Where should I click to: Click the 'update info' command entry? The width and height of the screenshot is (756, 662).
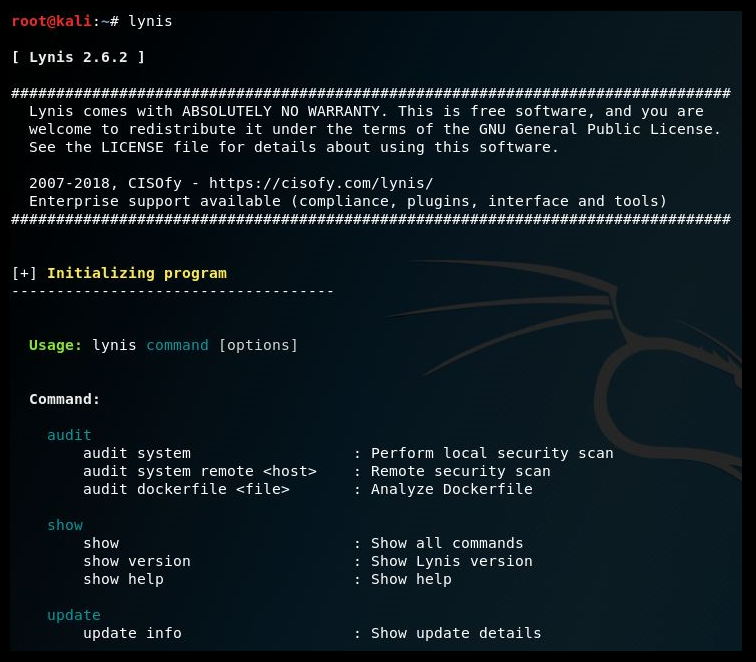pos(132,633)
